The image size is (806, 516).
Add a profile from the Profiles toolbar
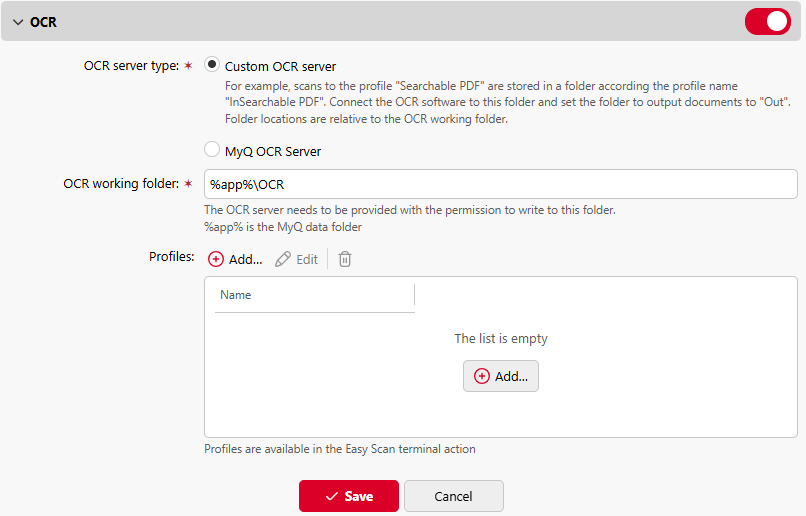235,259
